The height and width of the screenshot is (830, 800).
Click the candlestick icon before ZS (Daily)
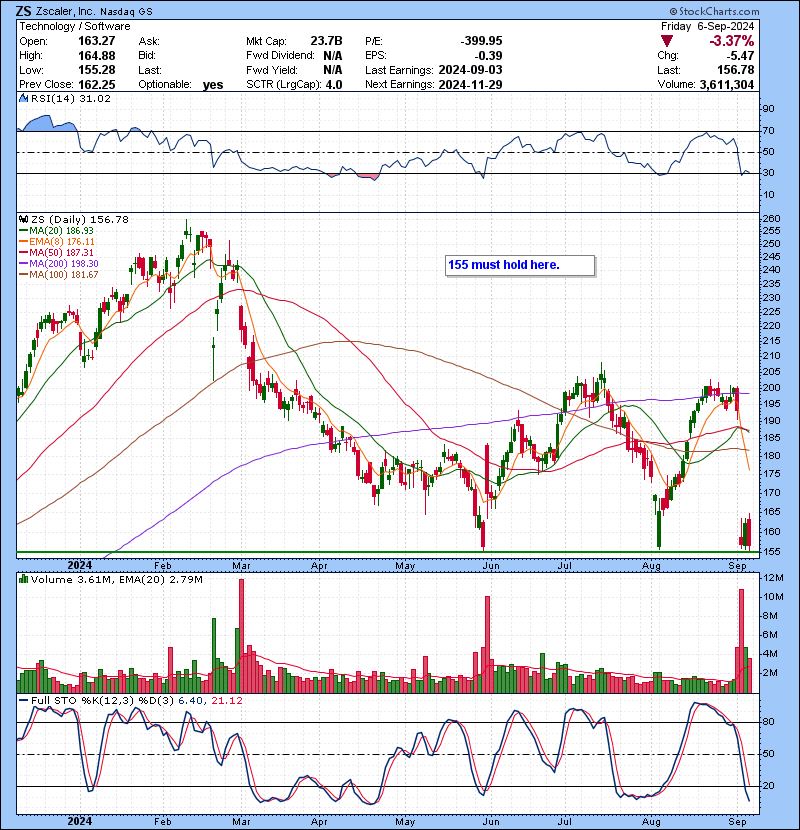point(23,219)
